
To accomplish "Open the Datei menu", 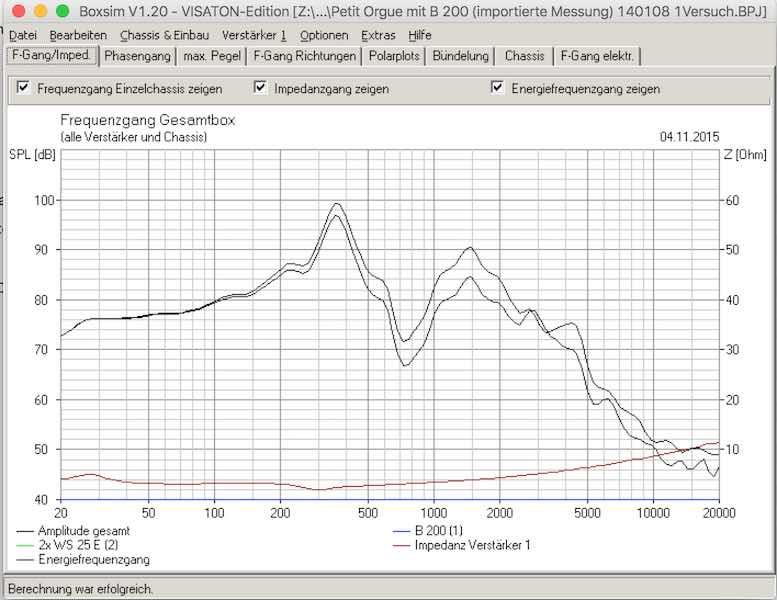I will 22,35.
